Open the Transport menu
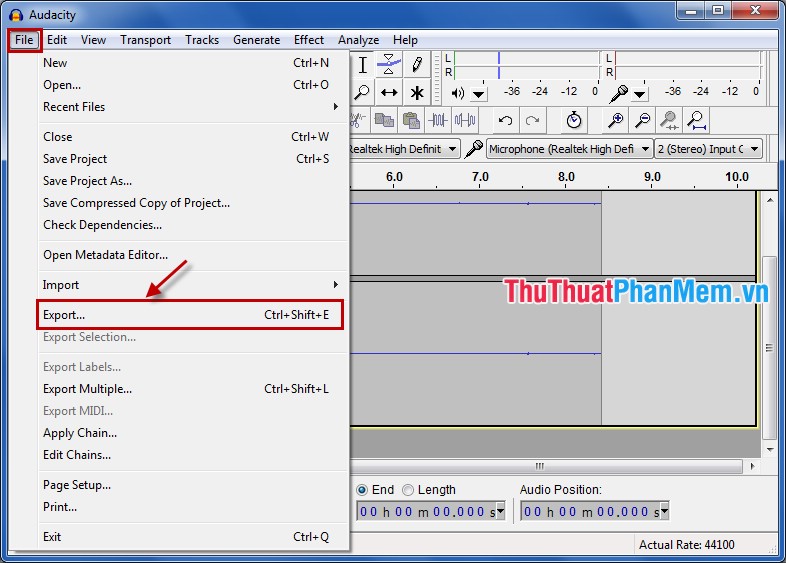The image size is (786, 563). pyautogui.click(x=145, y=40)
